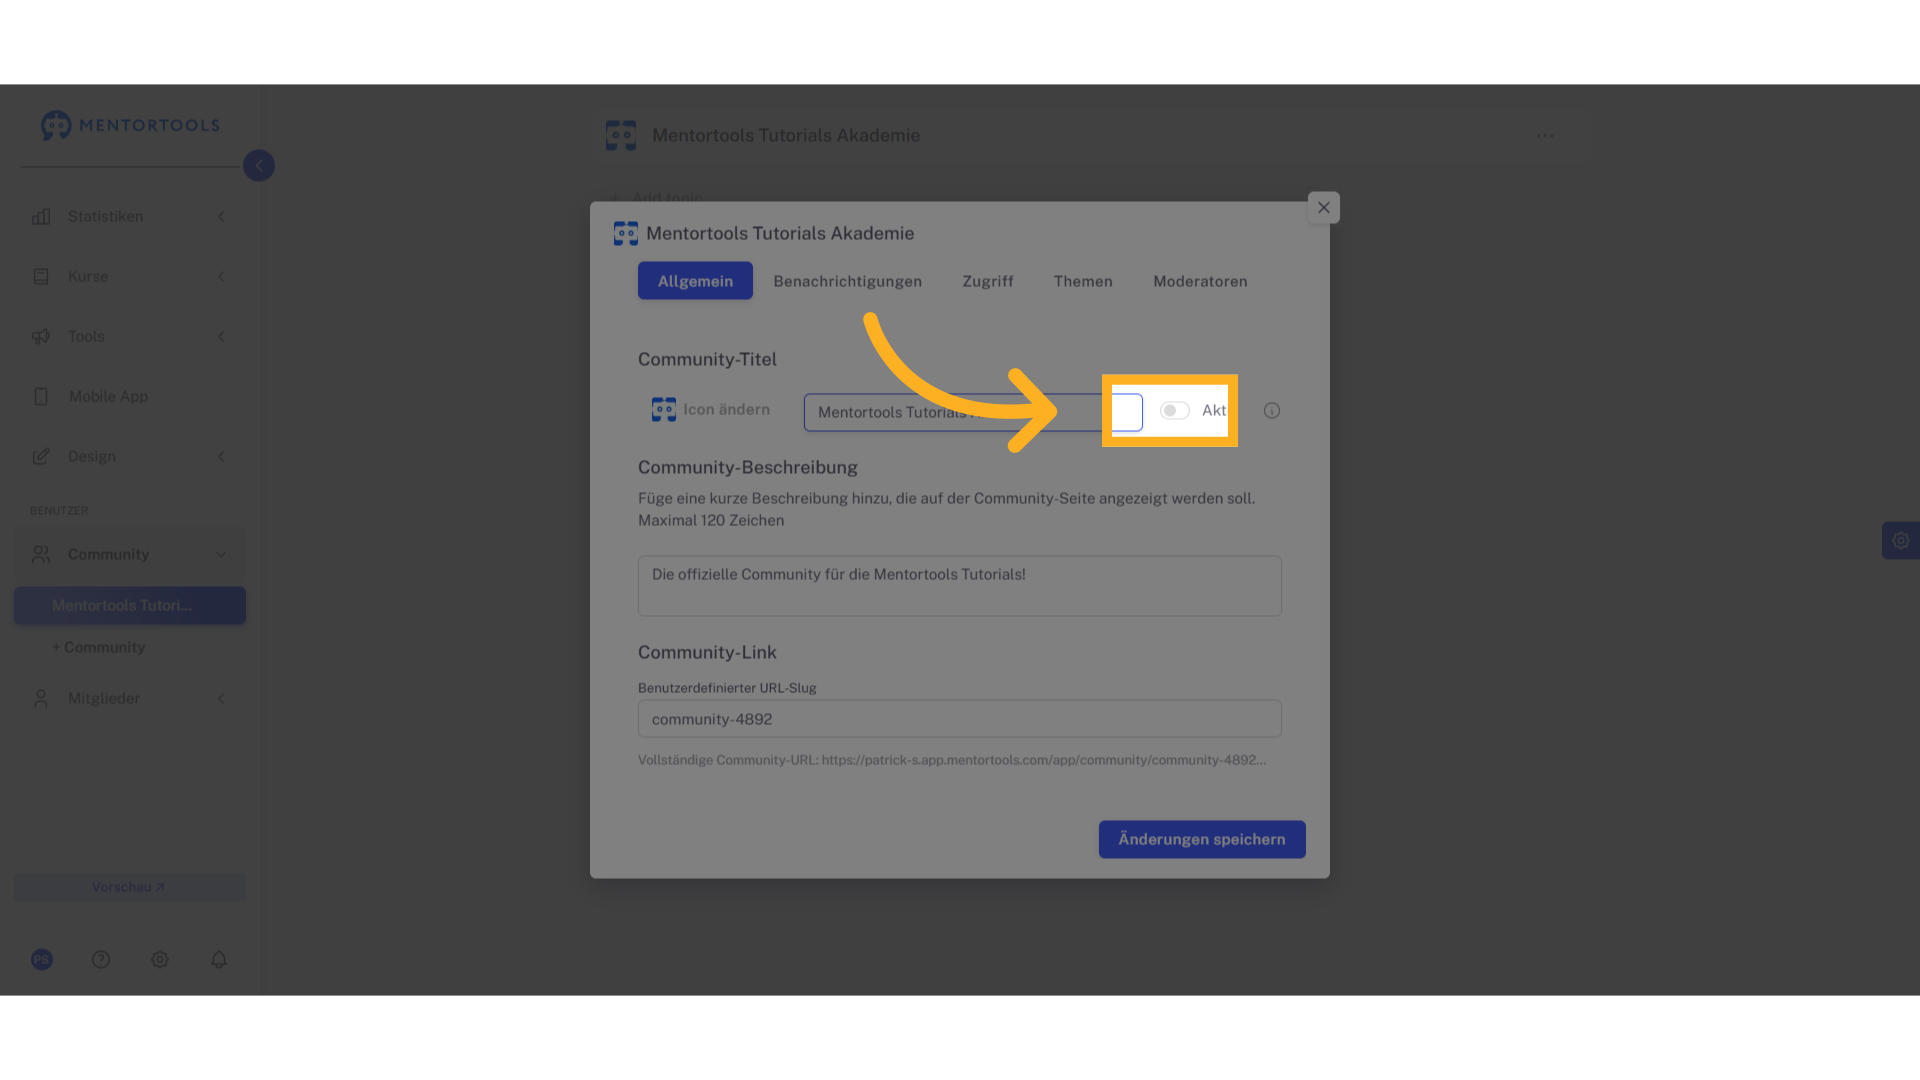1920x1080 pixels.
Task: Open the Vorschau preview link
Action: tap(130, 888)
